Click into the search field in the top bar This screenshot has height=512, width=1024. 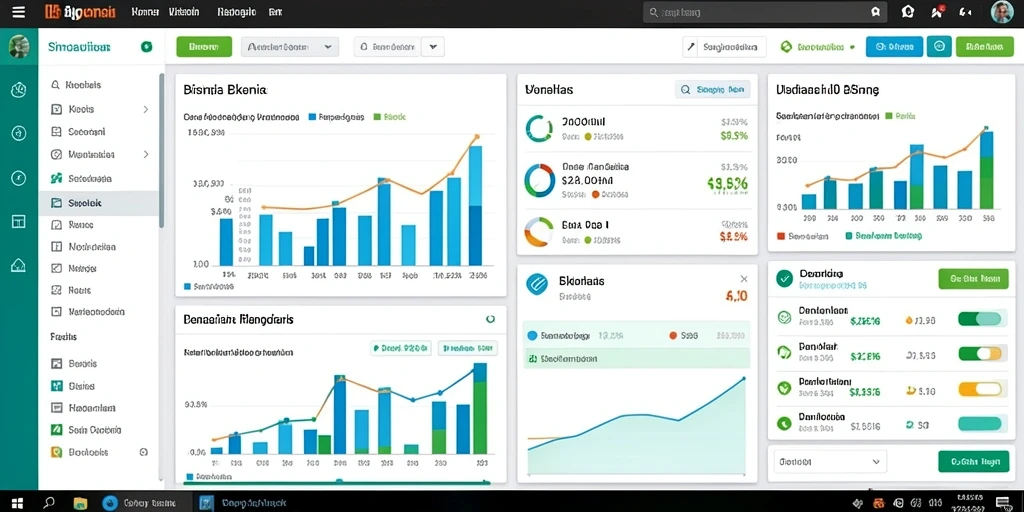point(765,12)
